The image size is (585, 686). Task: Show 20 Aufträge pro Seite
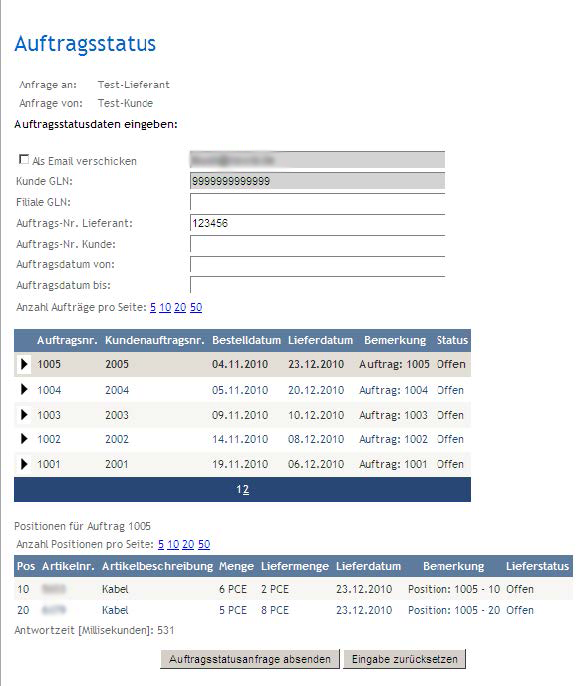pos(180,308)
